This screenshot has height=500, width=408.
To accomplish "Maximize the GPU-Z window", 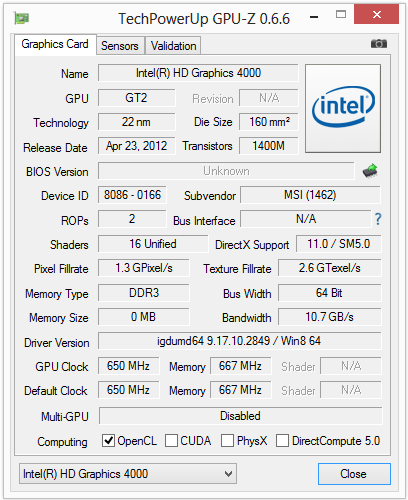I will click(x=341, y=14).
